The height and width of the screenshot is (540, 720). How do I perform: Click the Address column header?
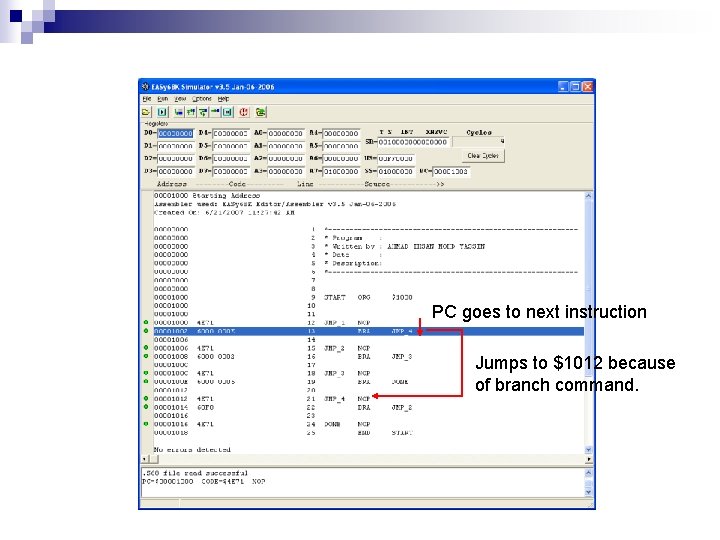pyautogui.click(x=171, y=184)
